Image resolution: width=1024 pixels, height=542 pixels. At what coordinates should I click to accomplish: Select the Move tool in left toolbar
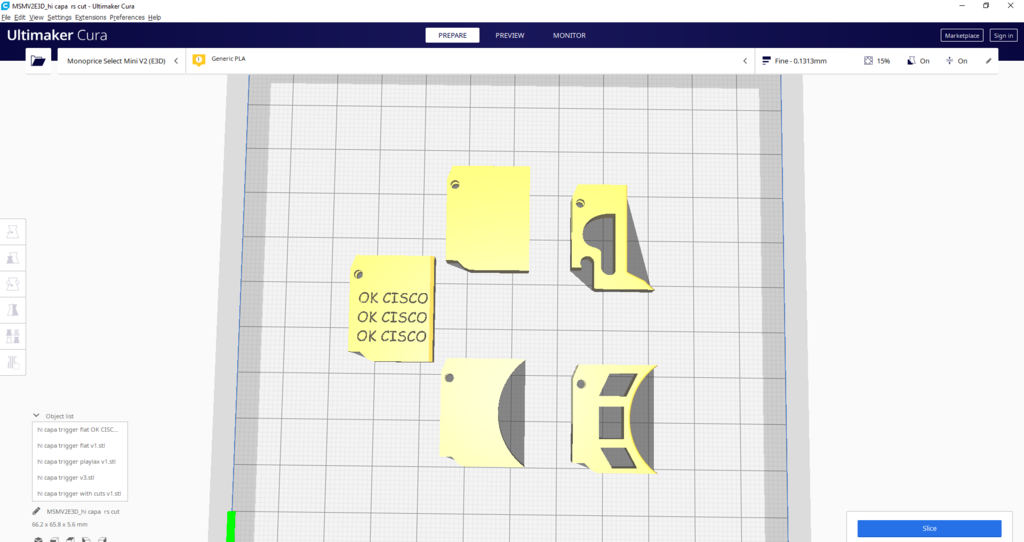point(13,232)
